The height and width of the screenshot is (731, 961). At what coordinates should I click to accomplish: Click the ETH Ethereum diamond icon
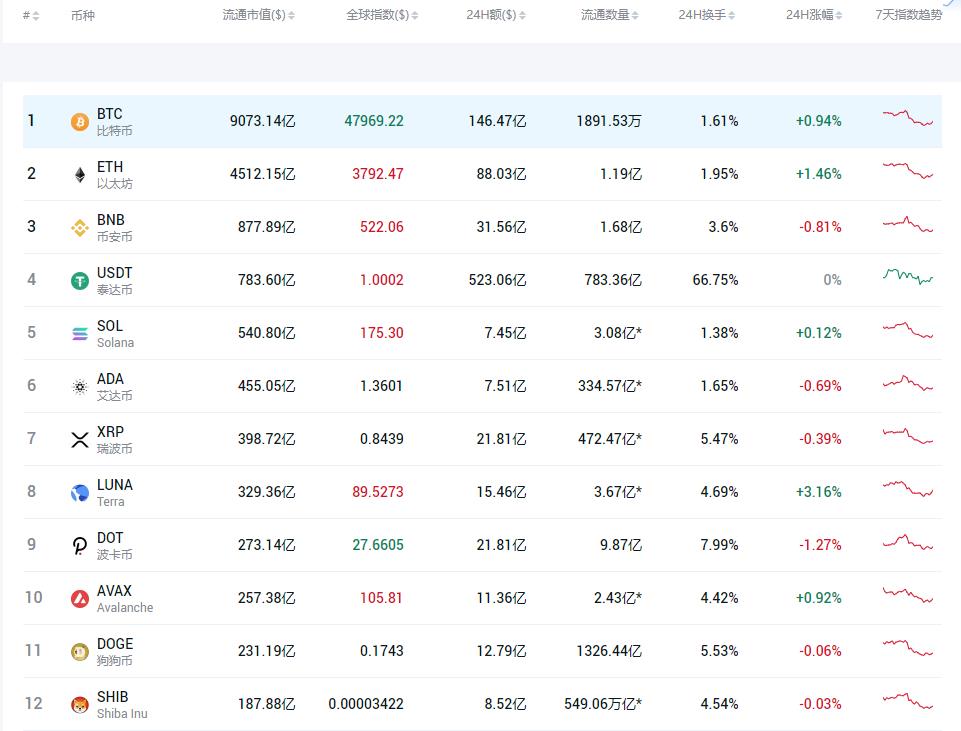80,175
